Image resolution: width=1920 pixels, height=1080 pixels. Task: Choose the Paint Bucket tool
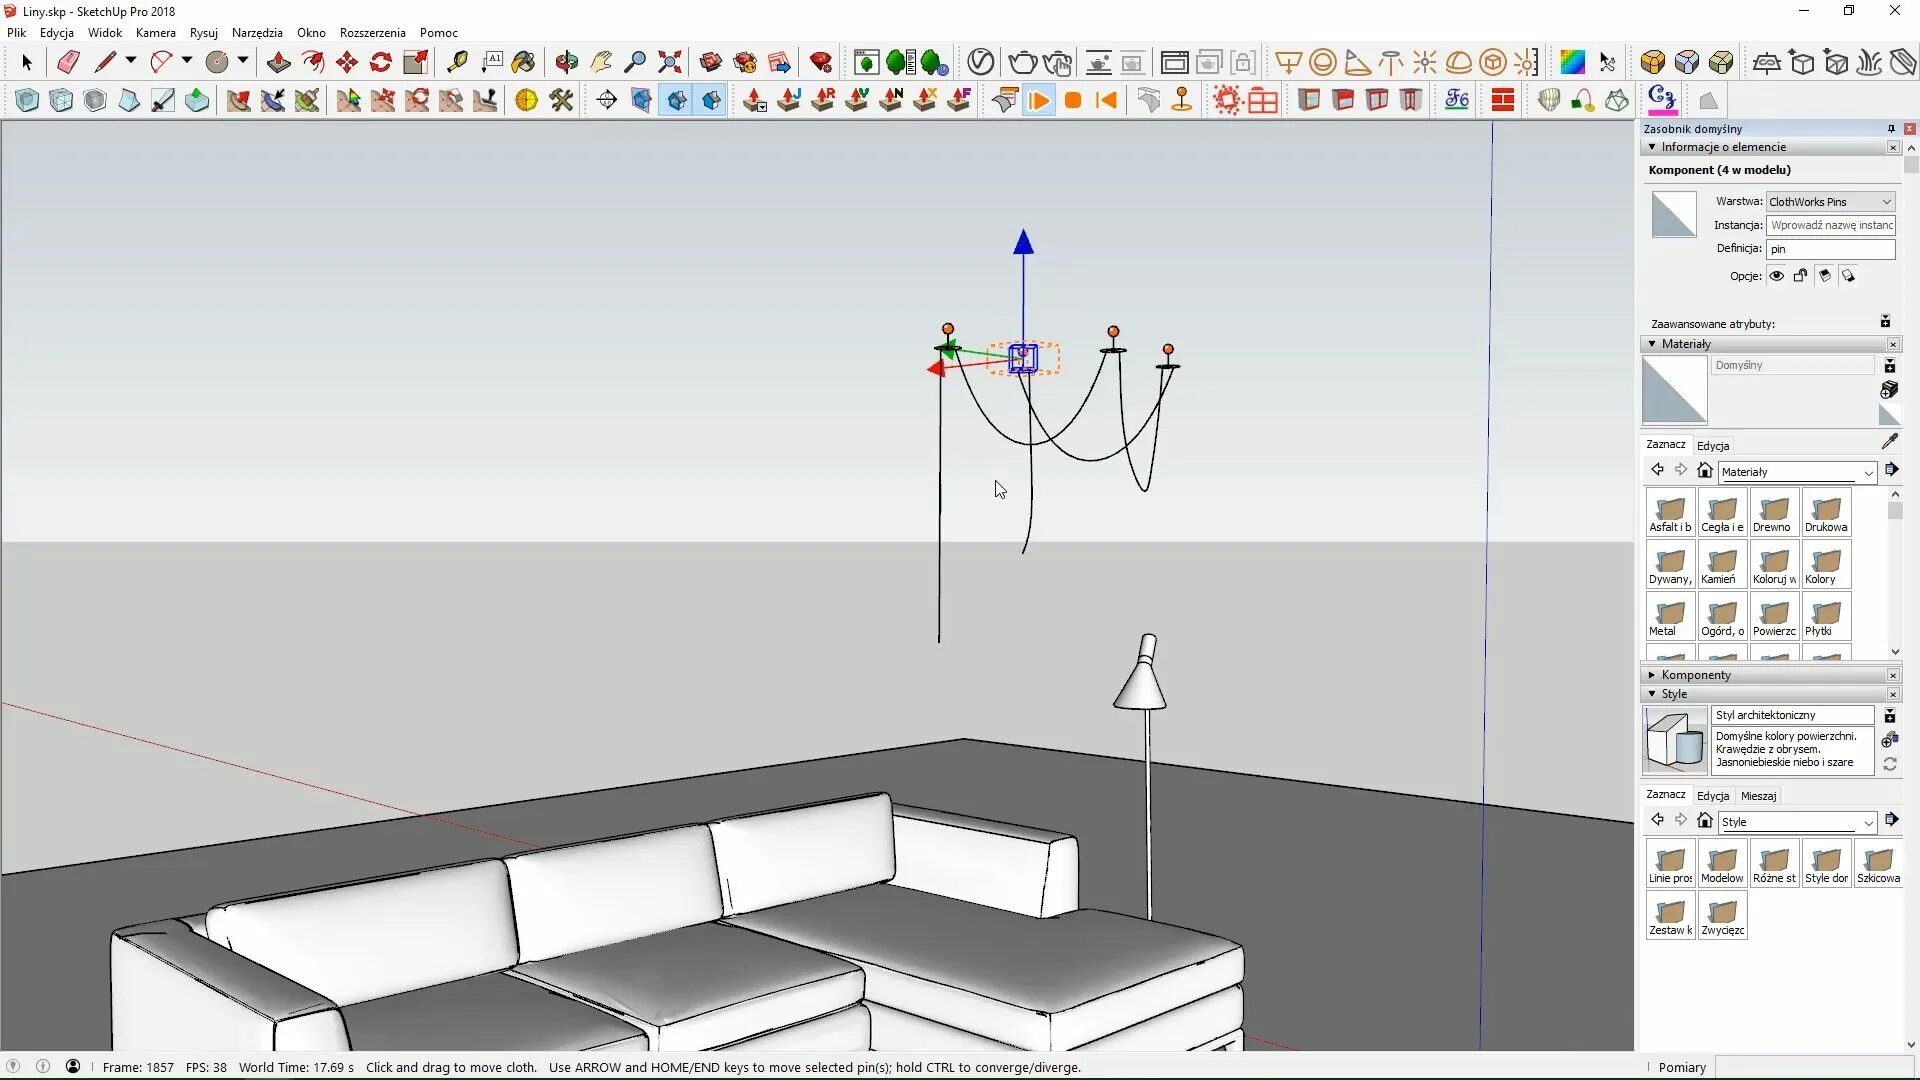(523, 62)
